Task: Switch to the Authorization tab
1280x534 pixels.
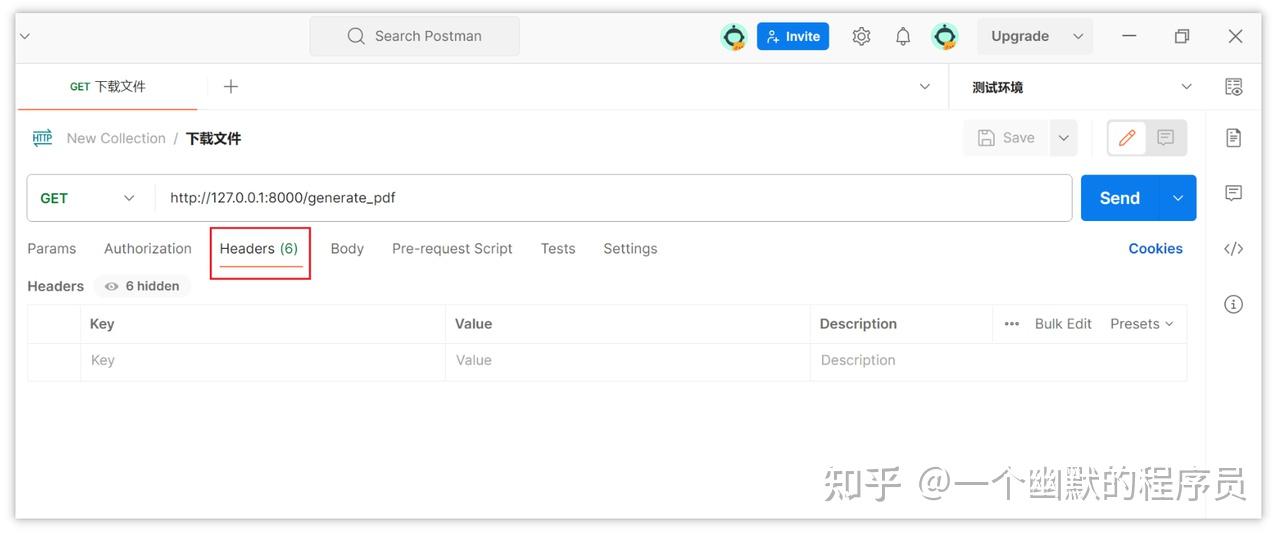Action: (148, 249)
